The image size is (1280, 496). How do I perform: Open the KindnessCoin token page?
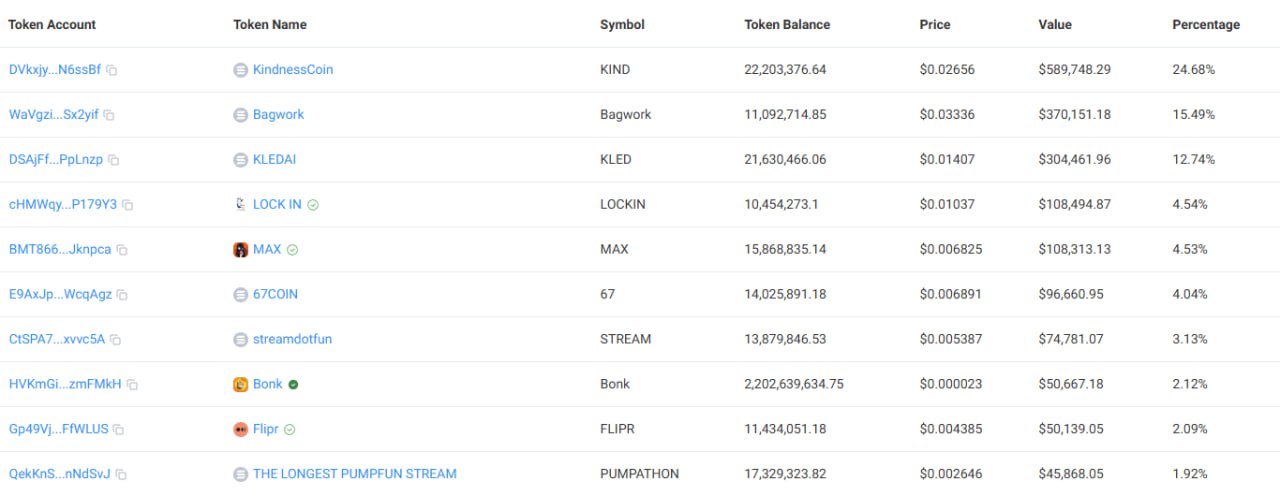click(x=293, y=70)
